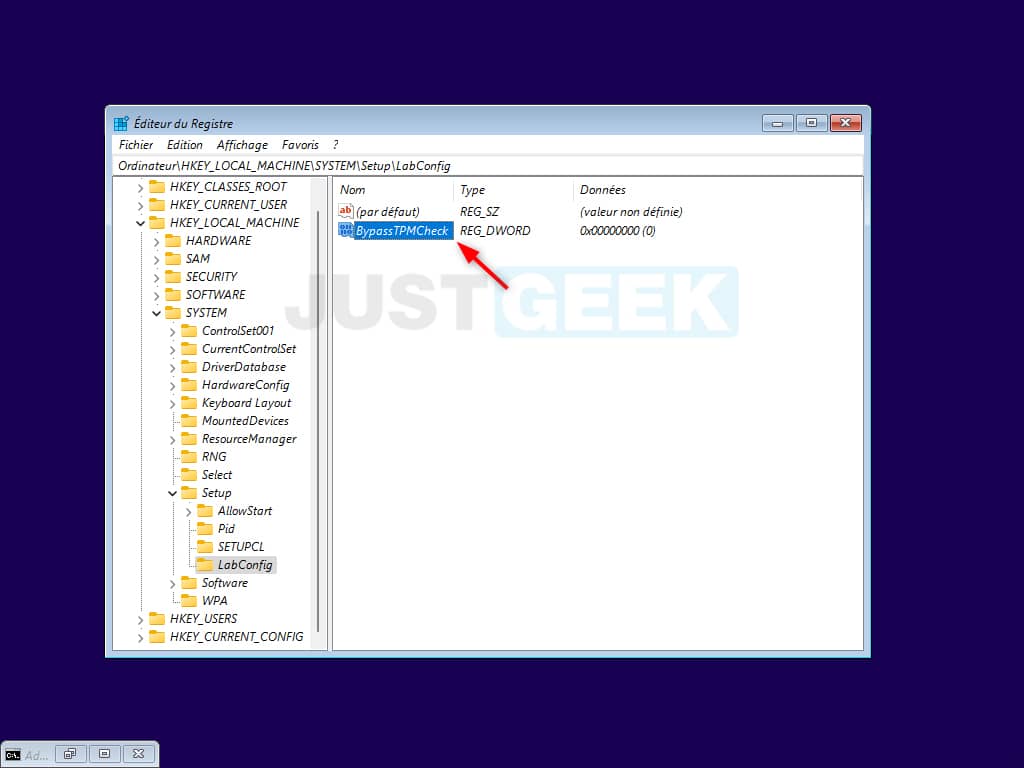Select the BypassTPMCheck value name
This screenshot has width=1024, height=768.
402,231
